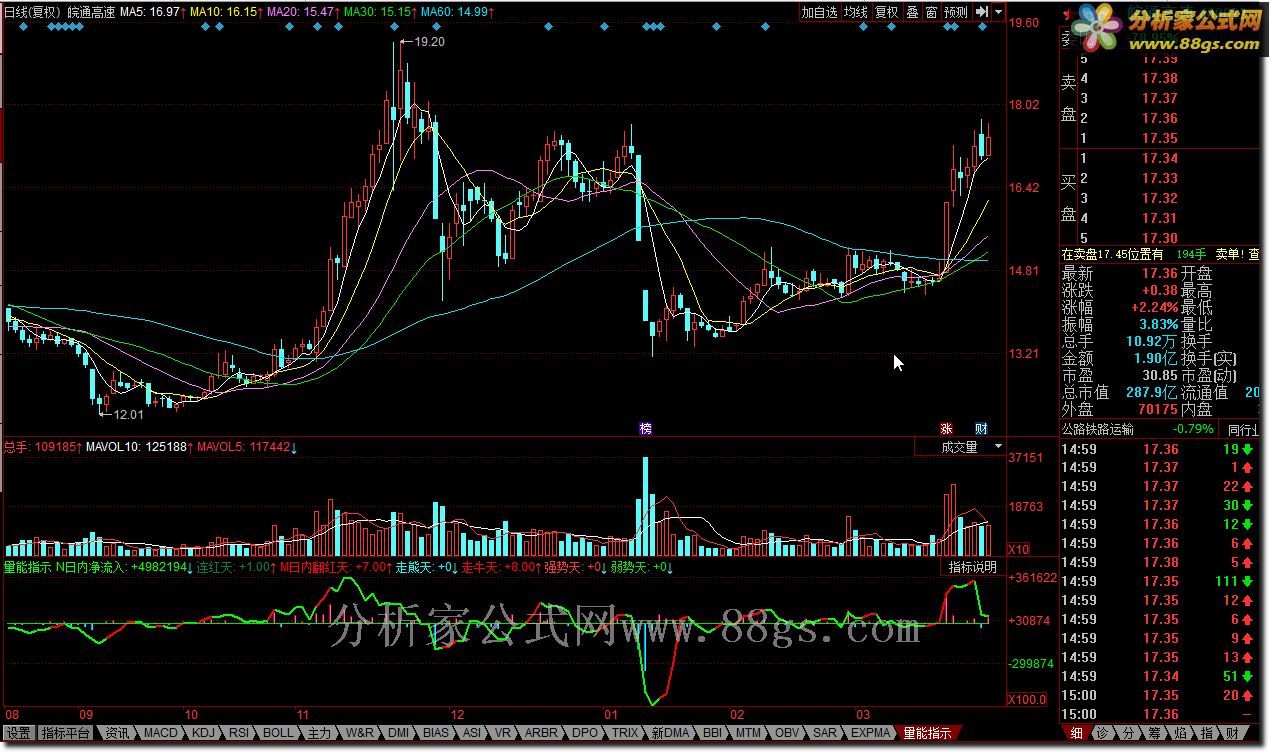Select the MTM indicator tab
The image size is (1271, 753).
tap(750, 733)
